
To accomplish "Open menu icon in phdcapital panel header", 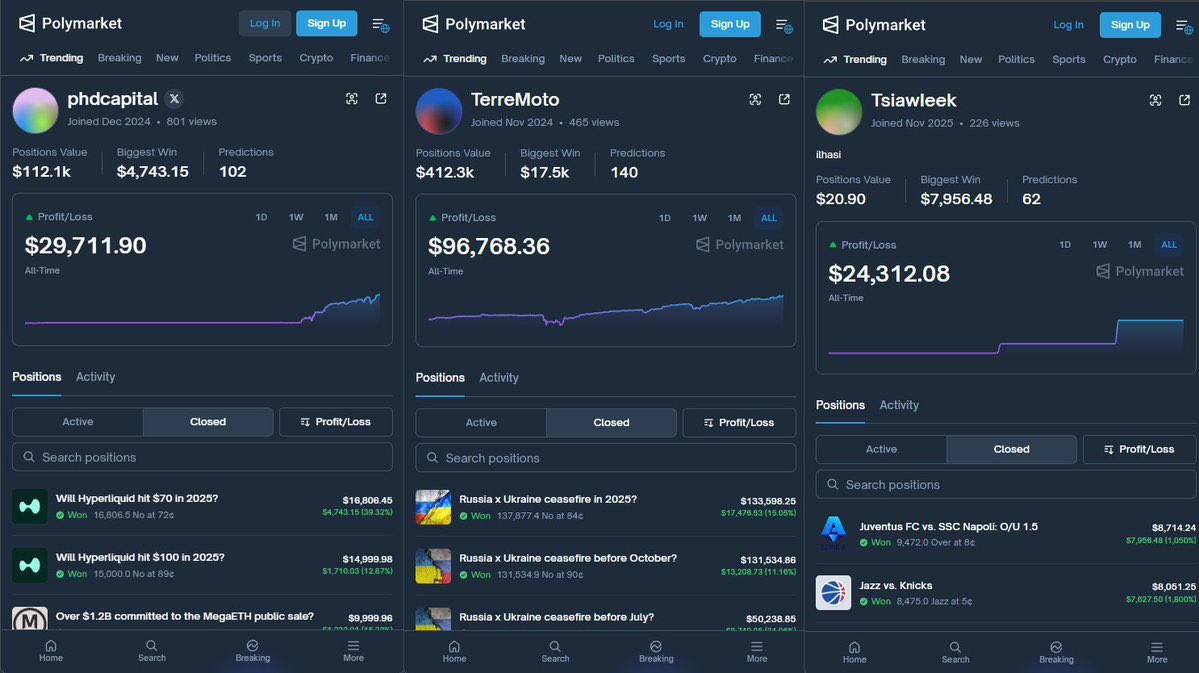I will pyautogui.click(x=380, y=25).
